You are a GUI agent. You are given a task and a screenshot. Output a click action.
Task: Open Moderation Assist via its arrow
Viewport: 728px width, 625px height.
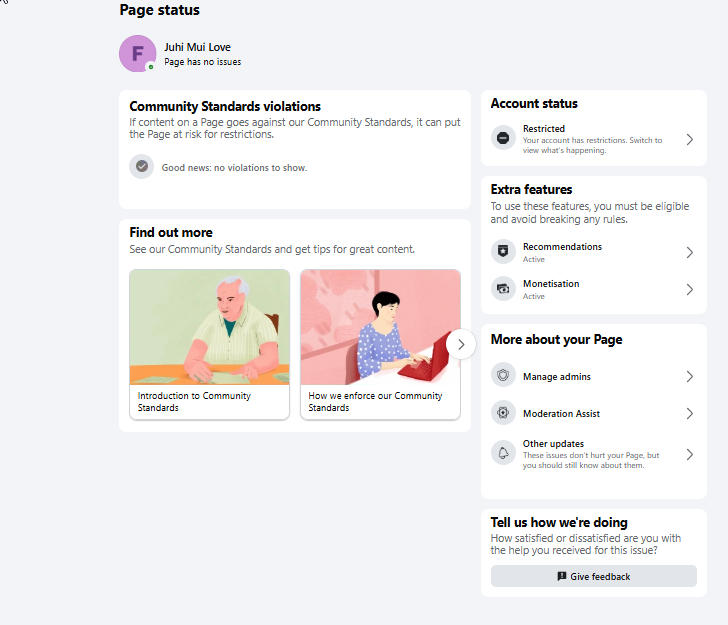click(x=689, y=413)
